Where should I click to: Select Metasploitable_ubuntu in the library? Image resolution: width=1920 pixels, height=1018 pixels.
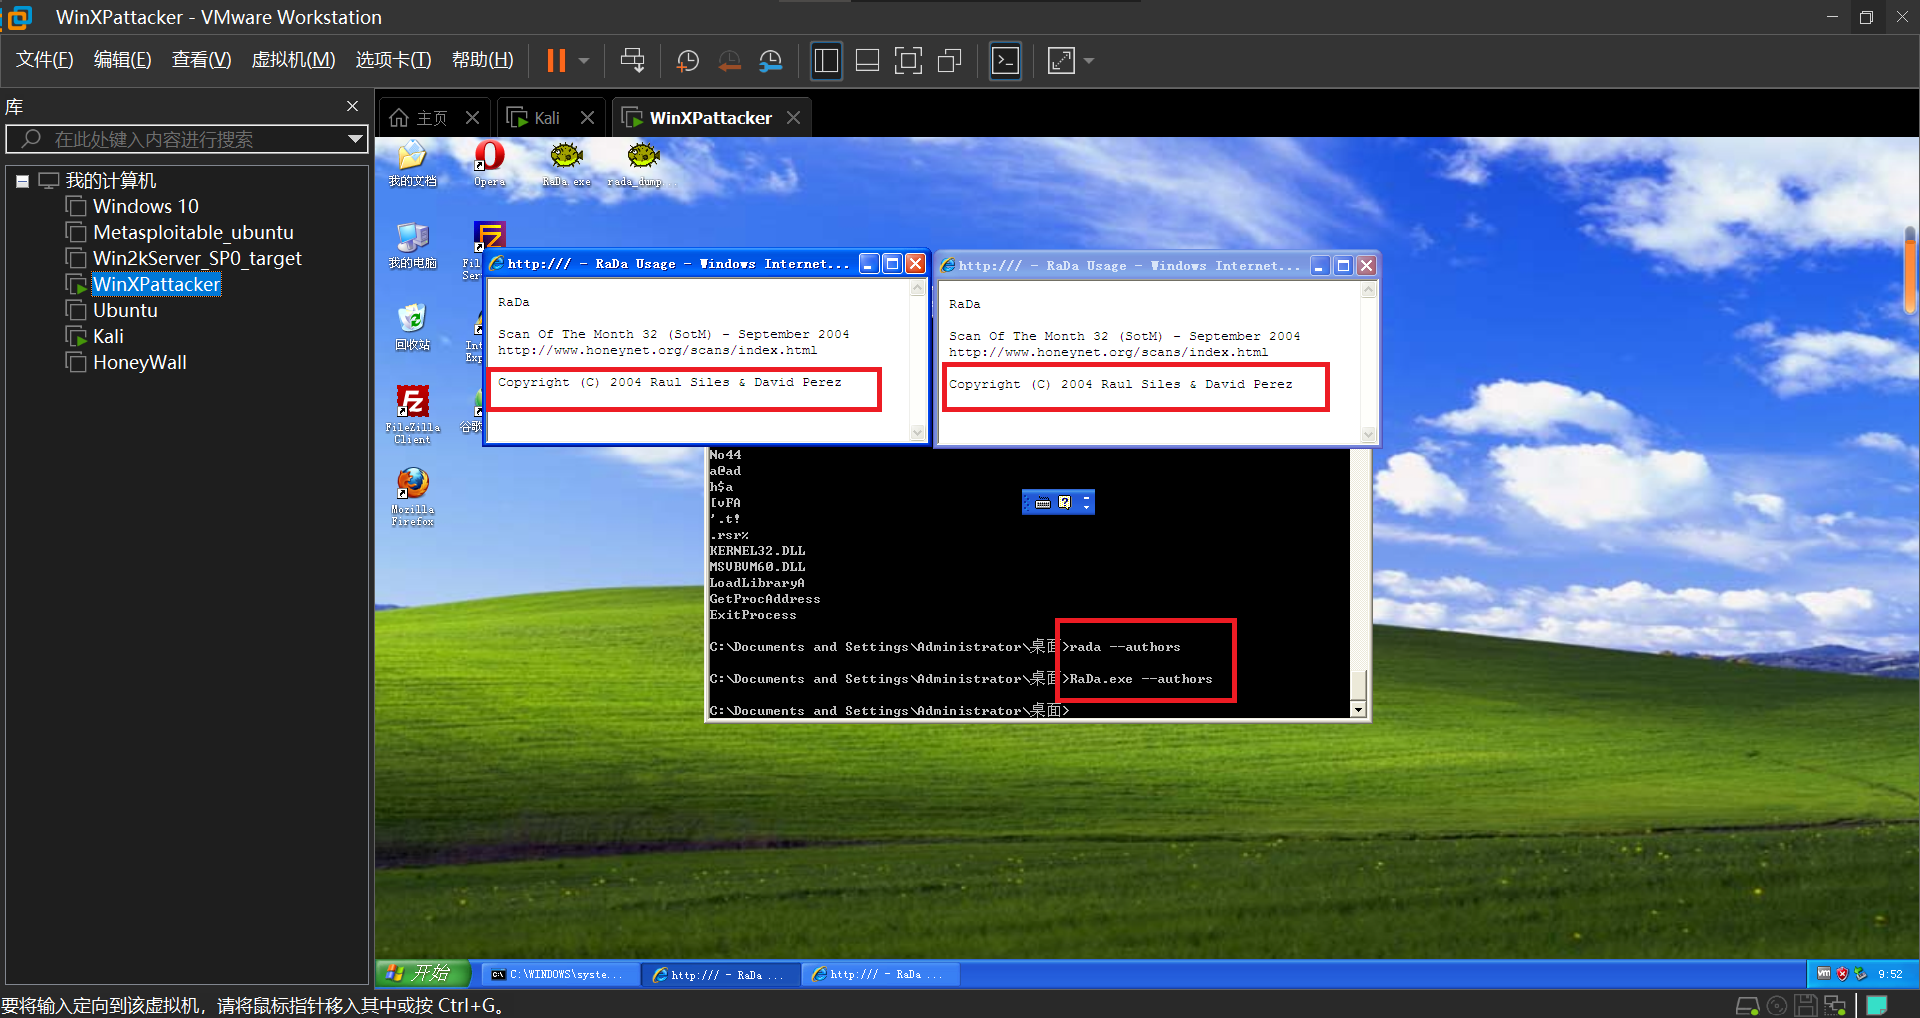193,232
